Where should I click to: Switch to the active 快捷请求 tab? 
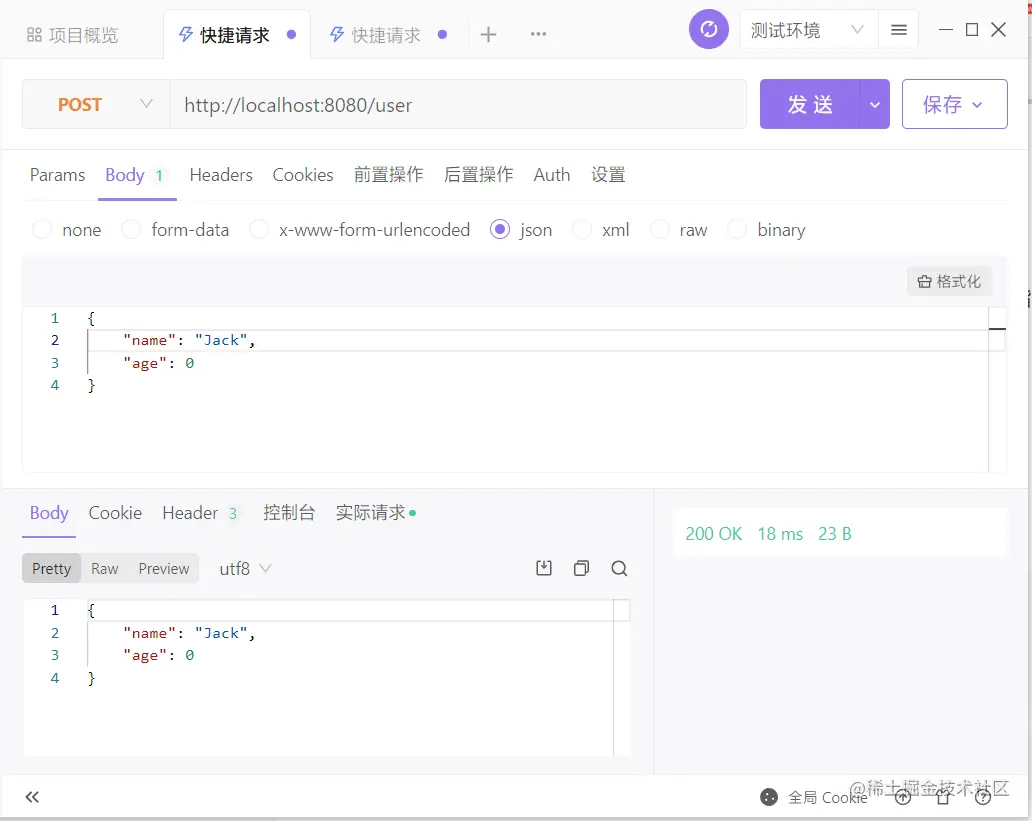click(x=236, y=34)
